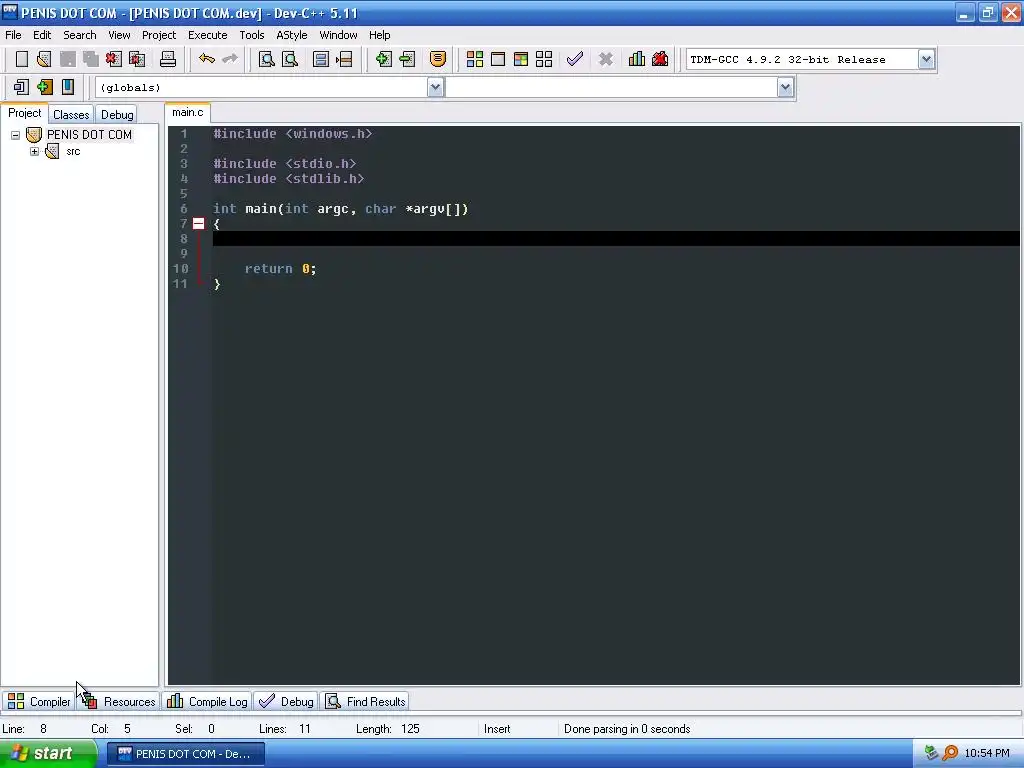1024x768 pixels.
Task: Open the Search menu
Action: (x=80, y=35)
